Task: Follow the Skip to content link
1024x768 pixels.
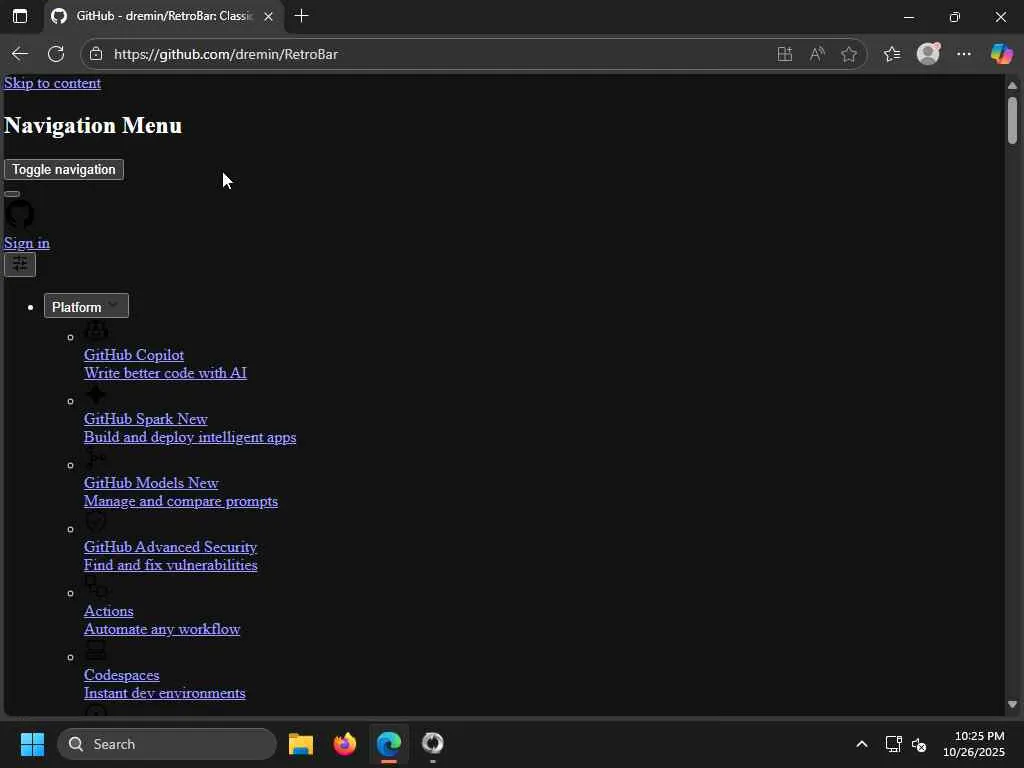Action: [x=52, y=83]
